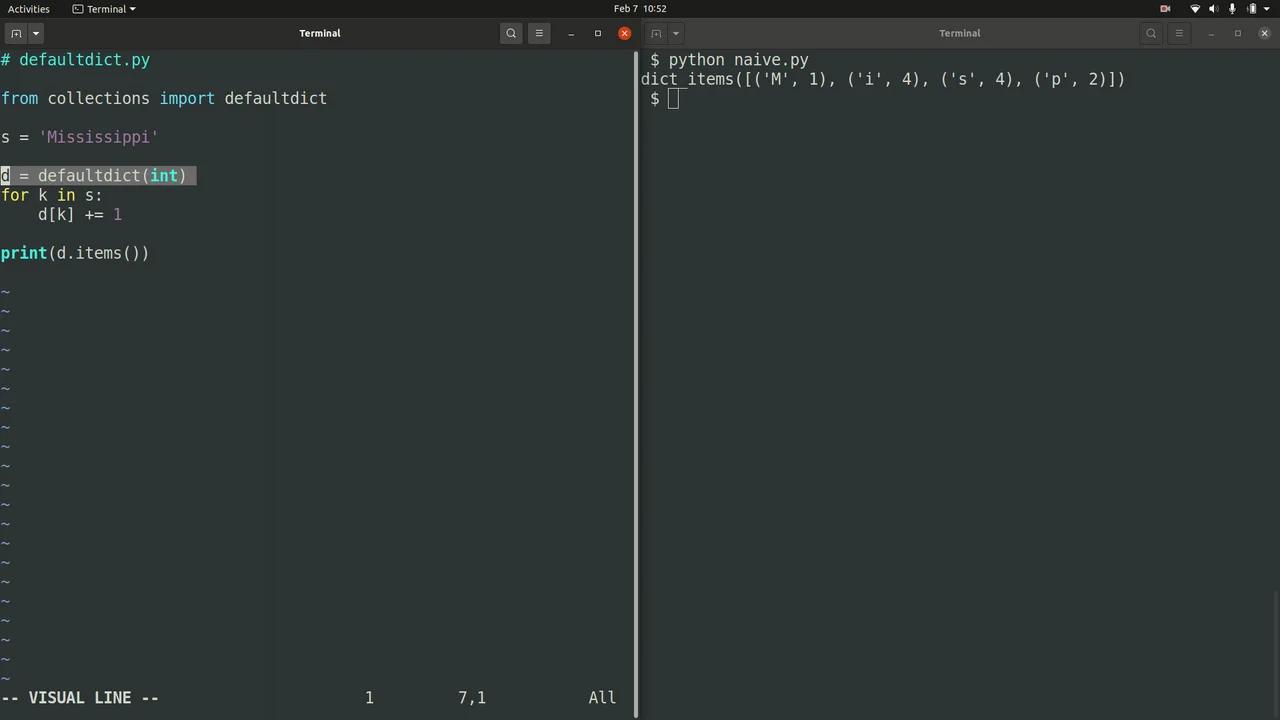1280x720 pixels.
Task: Maximize the left terminal window
Action: click(598, 33)
